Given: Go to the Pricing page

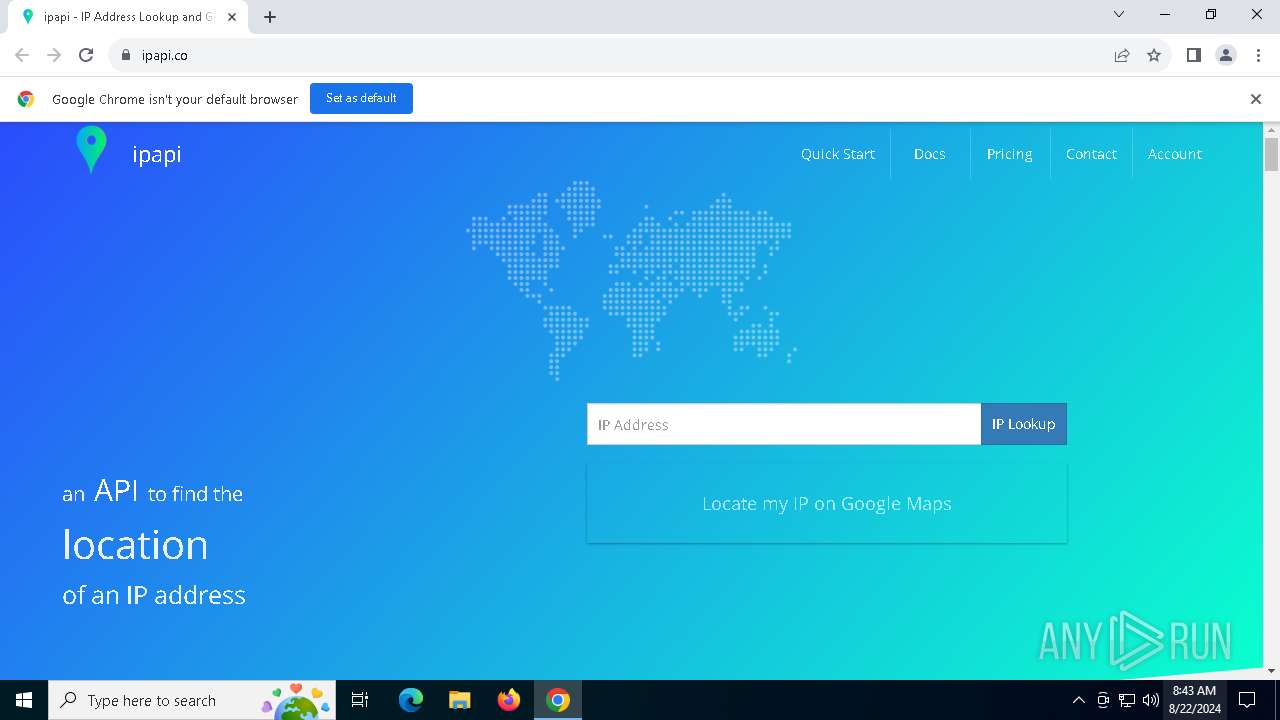Looking at the screenshot, I should pos(1009,154).
